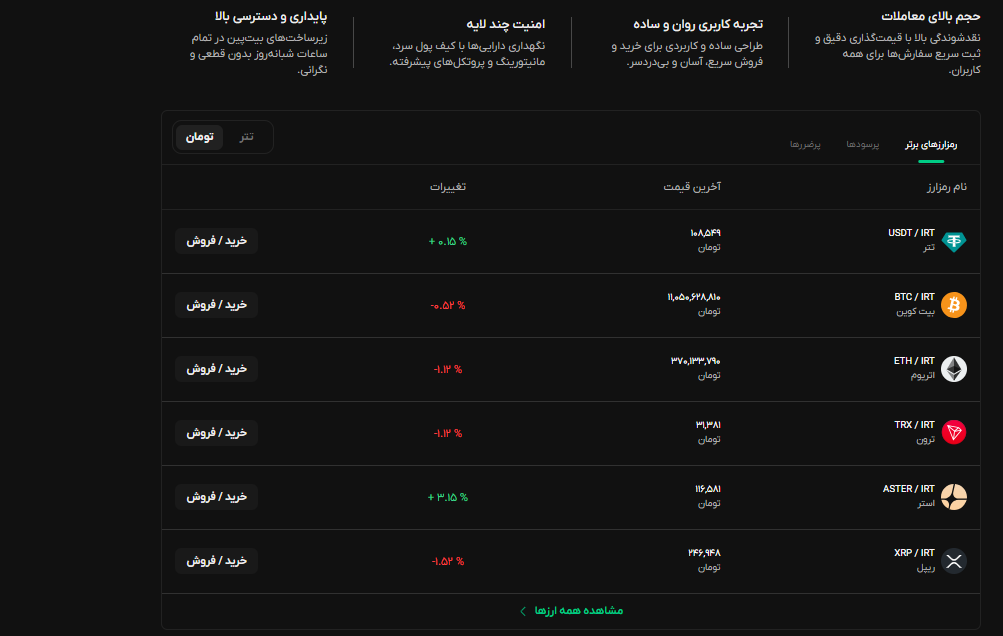Open the تغییرات column header
Image resolution: width=1003 pixels, height=636 pixels.
click(x=449, y=187)
